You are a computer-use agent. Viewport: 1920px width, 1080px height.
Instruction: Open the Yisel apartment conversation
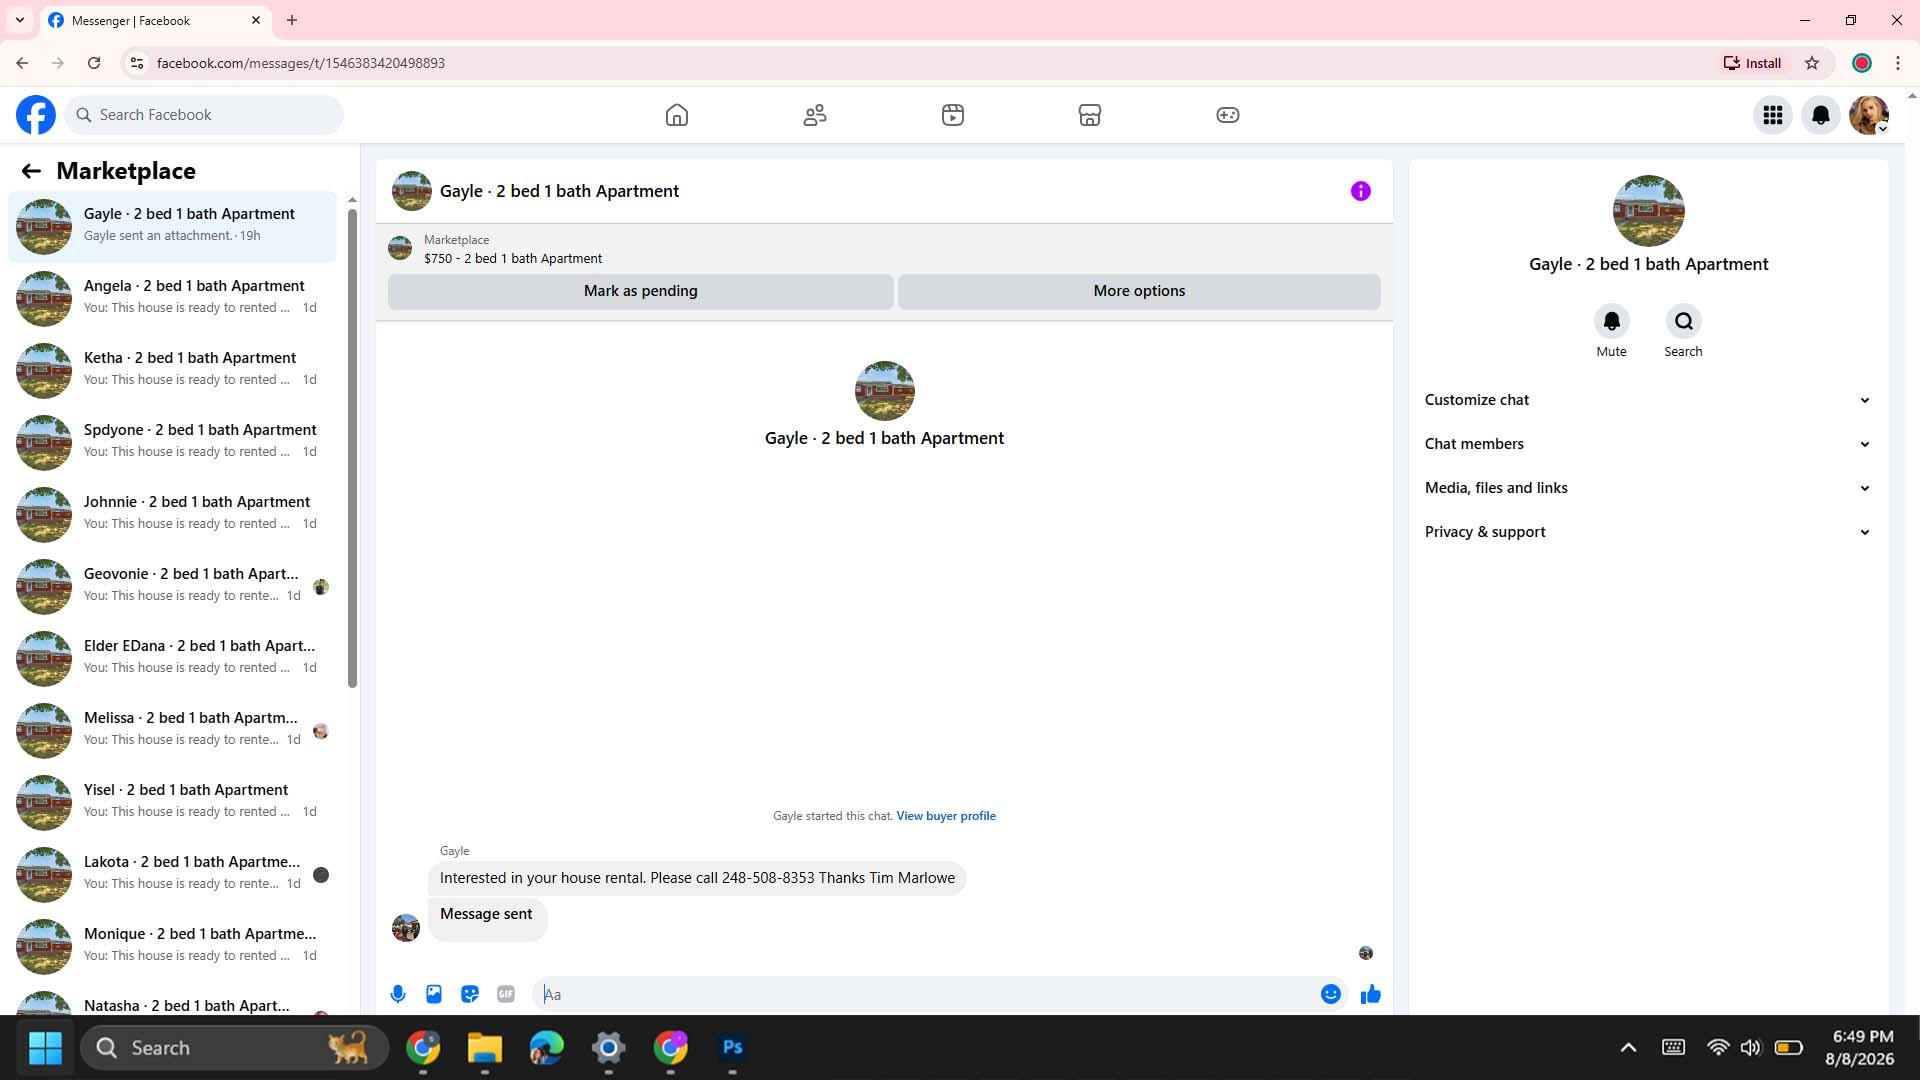(173, 802)
